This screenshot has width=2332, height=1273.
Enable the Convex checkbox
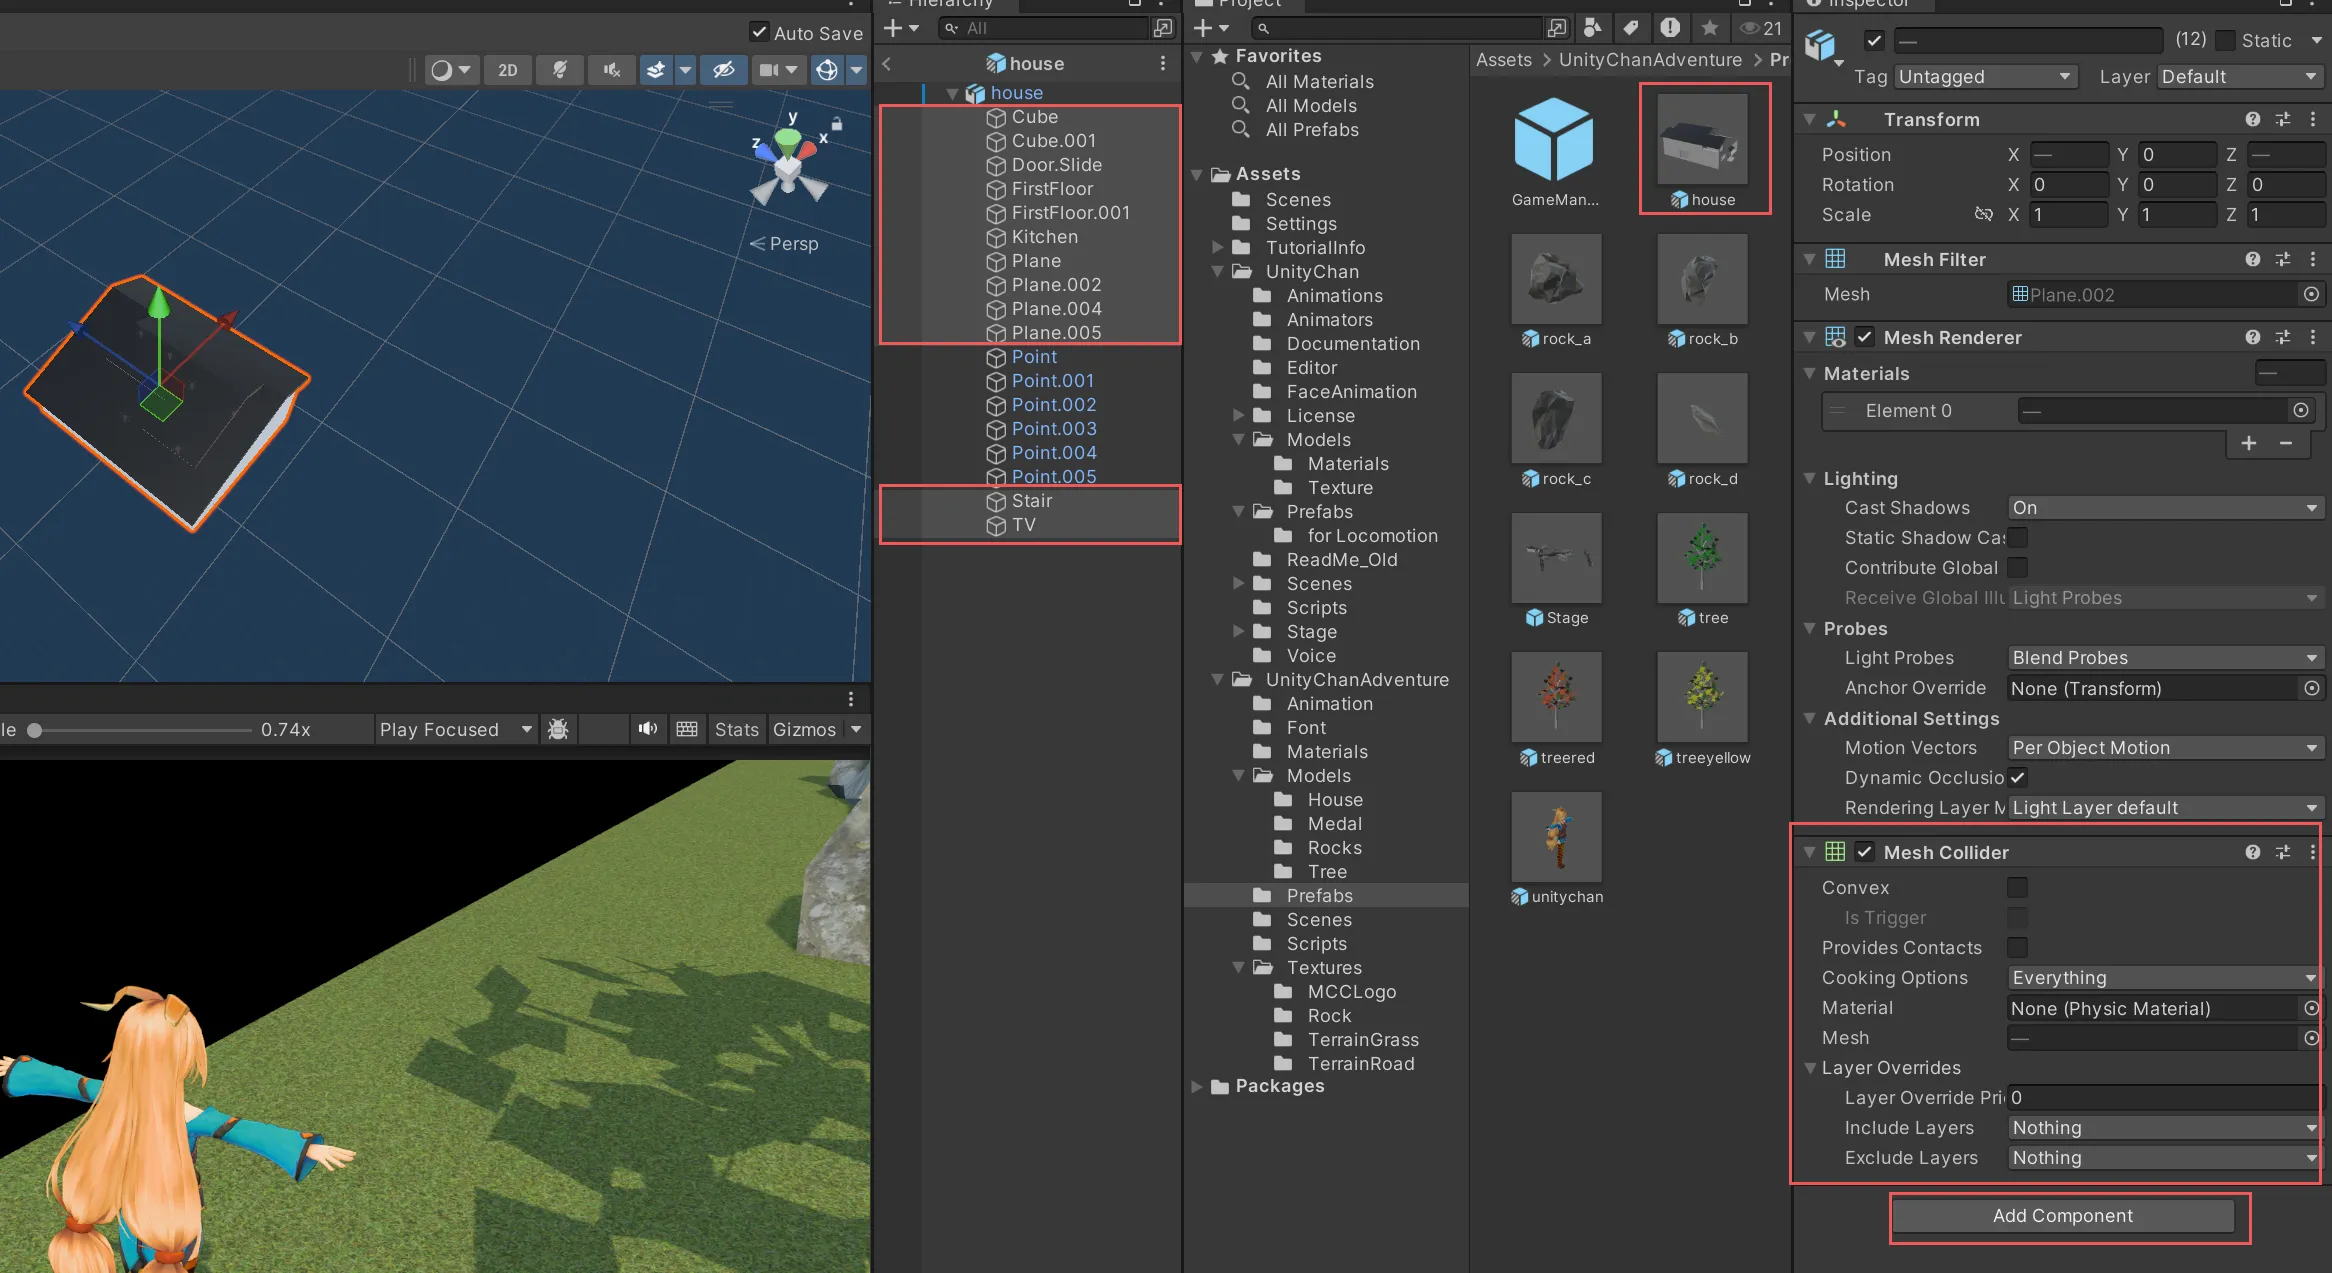(x=2017, y=888)
